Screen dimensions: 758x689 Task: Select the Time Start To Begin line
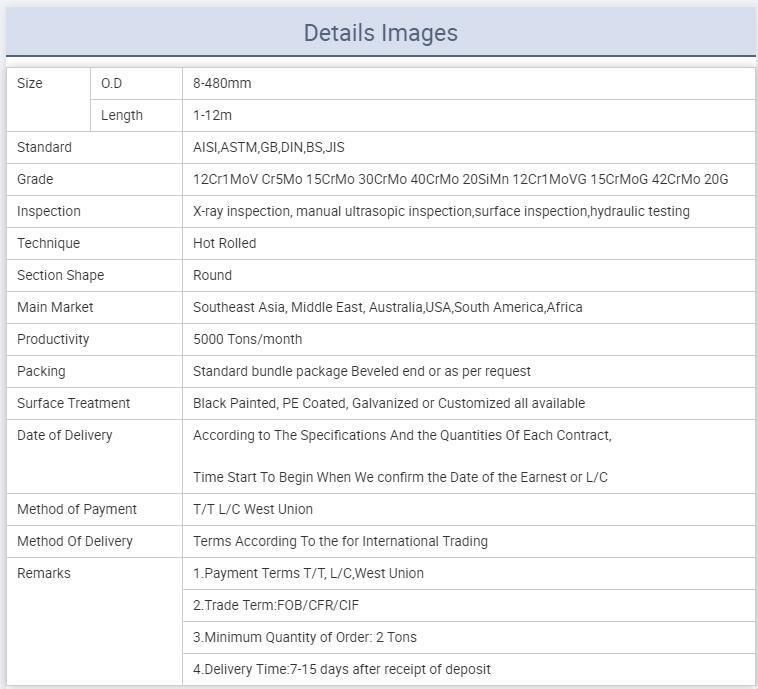tap(400, 477)
